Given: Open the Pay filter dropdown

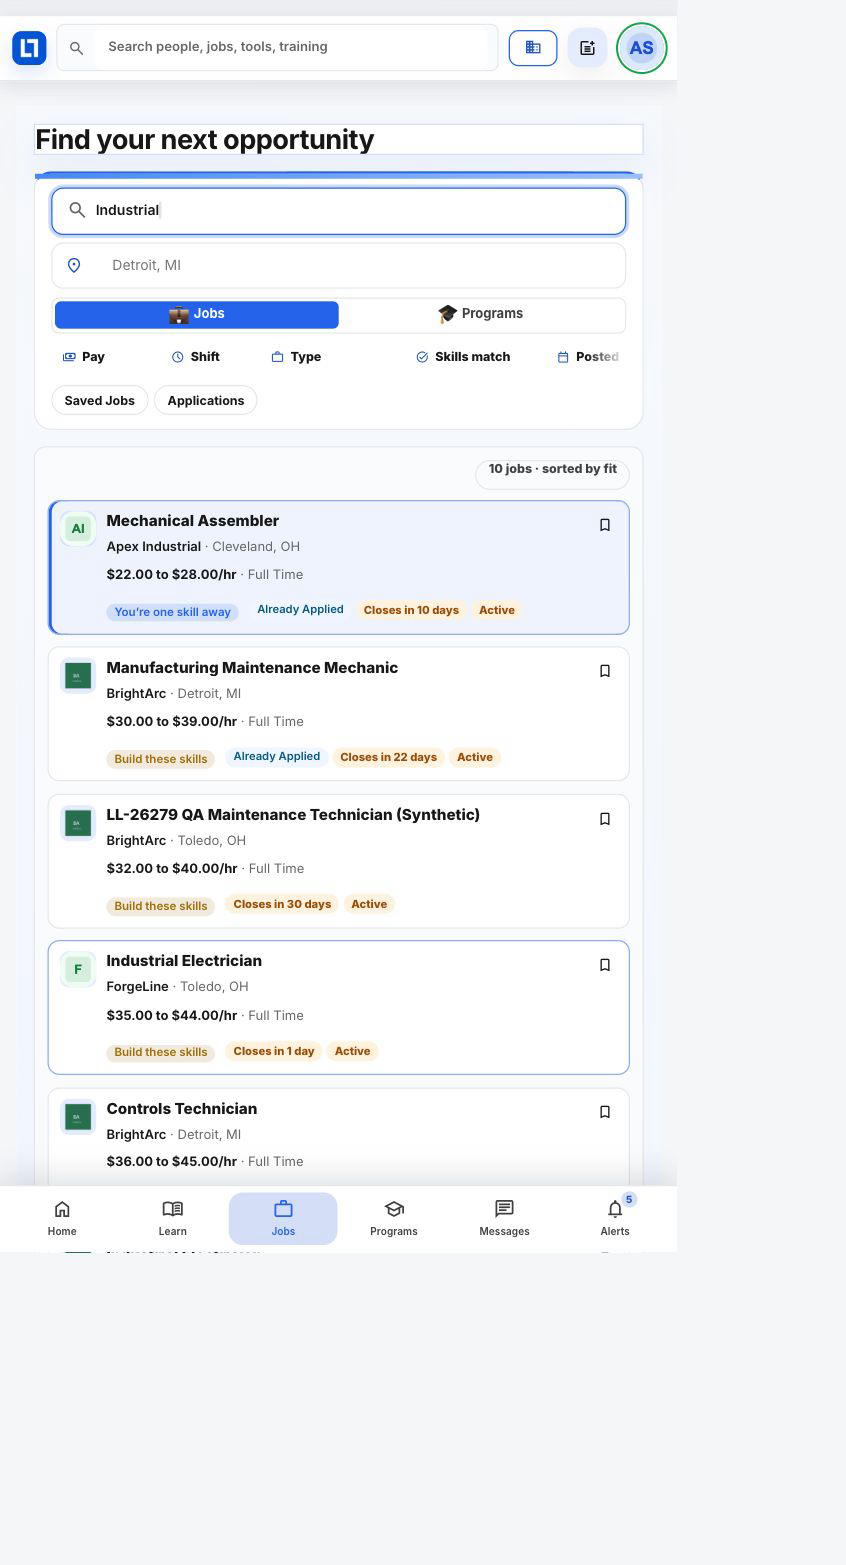Looking at the screenshot, I should 84,357.
